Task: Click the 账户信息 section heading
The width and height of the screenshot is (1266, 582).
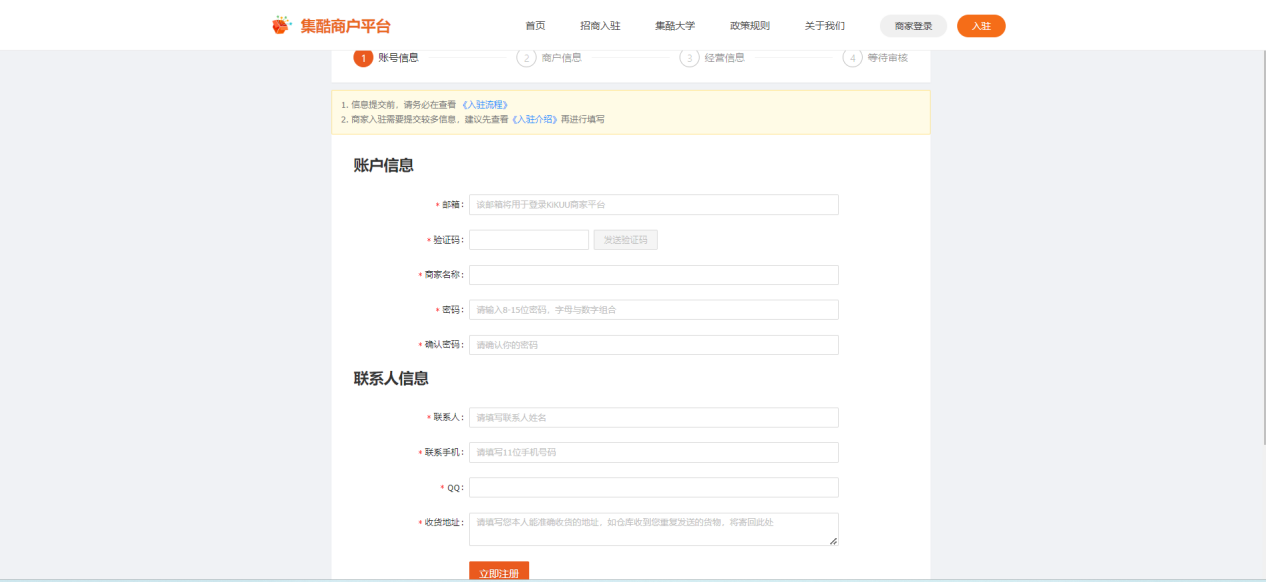Action: click(x=384, y=165)
